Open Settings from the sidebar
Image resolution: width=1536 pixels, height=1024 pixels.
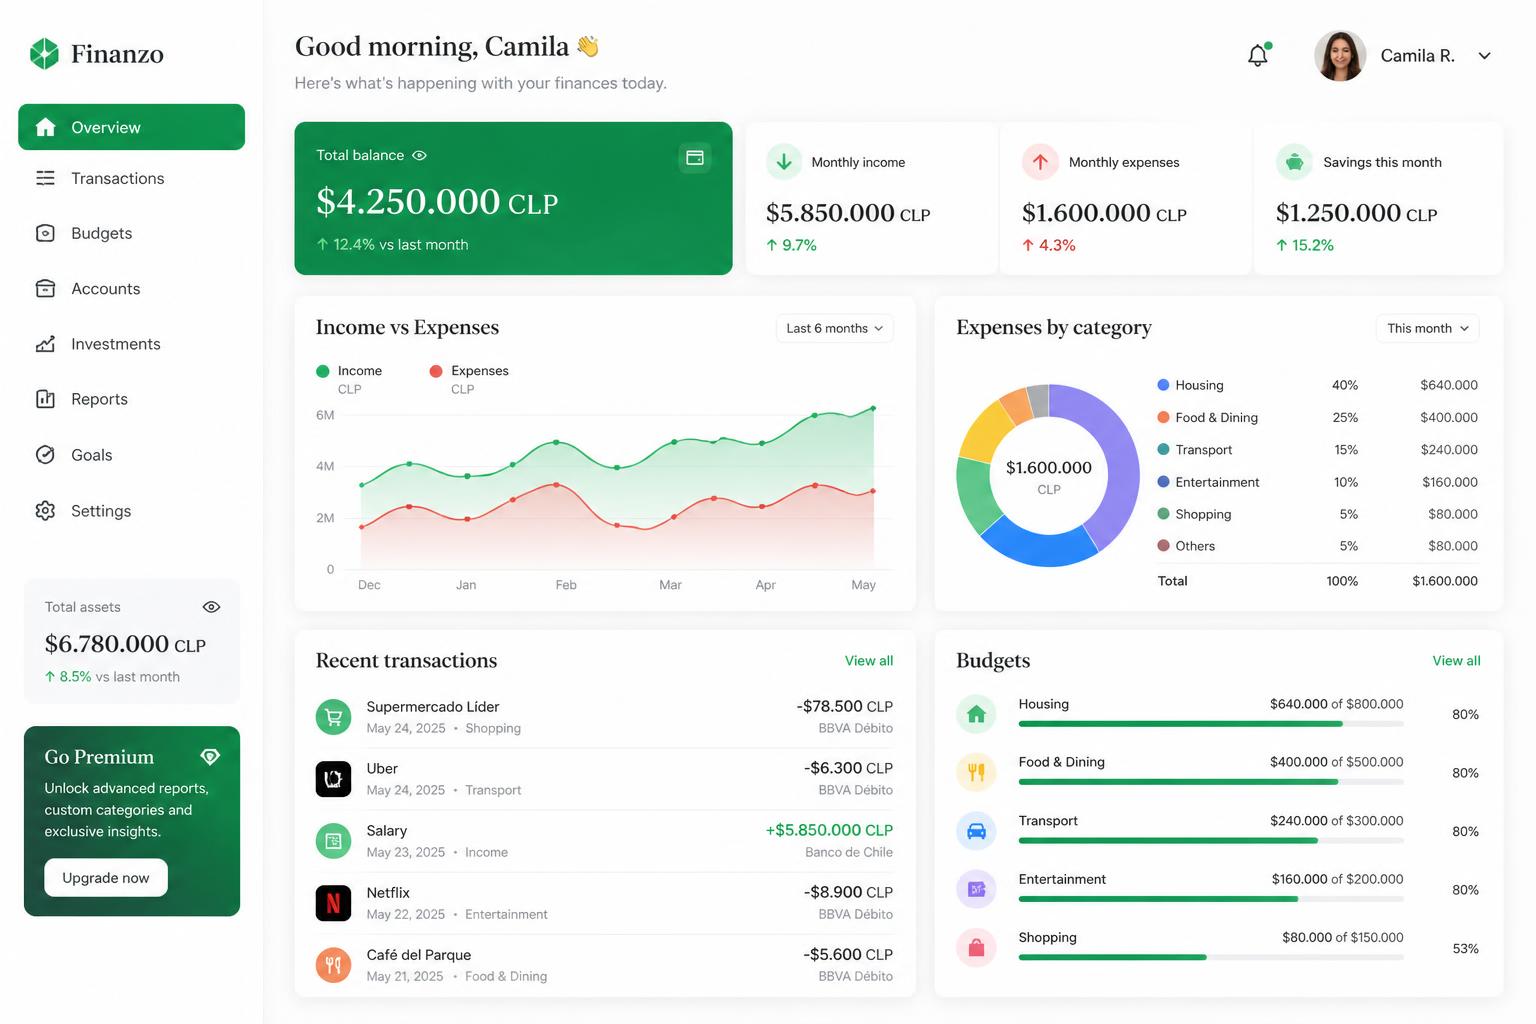pos(131,511)
